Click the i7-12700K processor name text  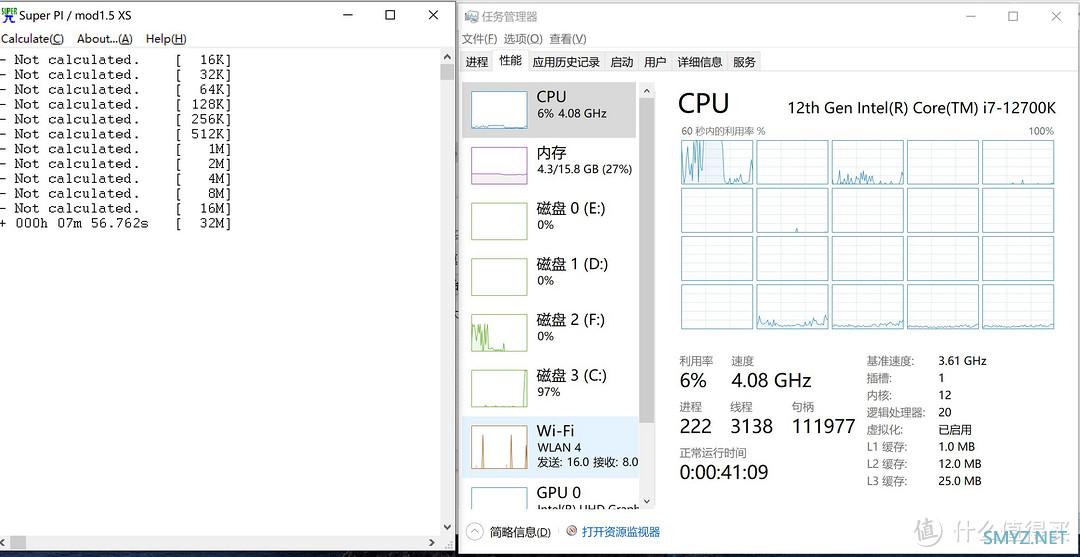(921, 108)
